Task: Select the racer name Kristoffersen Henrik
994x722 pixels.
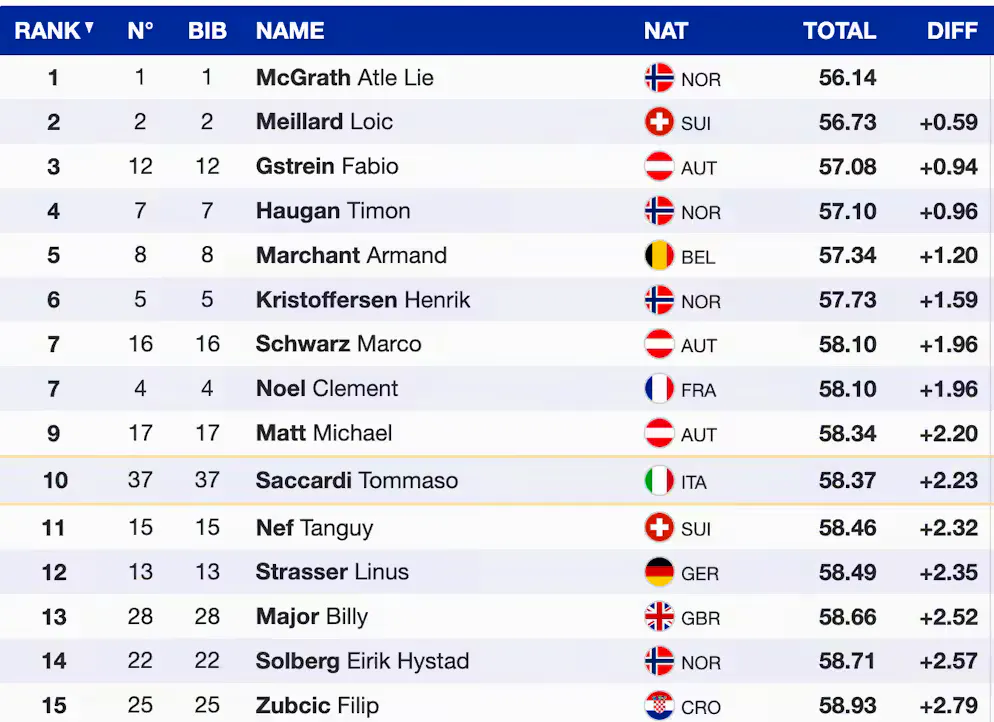Action: [x=363, y=300]
